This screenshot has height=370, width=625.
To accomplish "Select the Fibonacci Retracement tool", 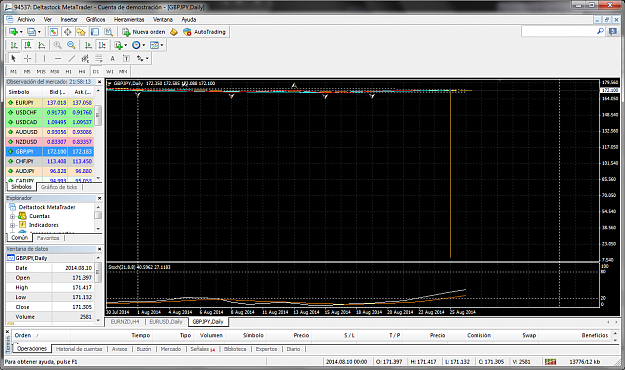I will coord(99,59).
